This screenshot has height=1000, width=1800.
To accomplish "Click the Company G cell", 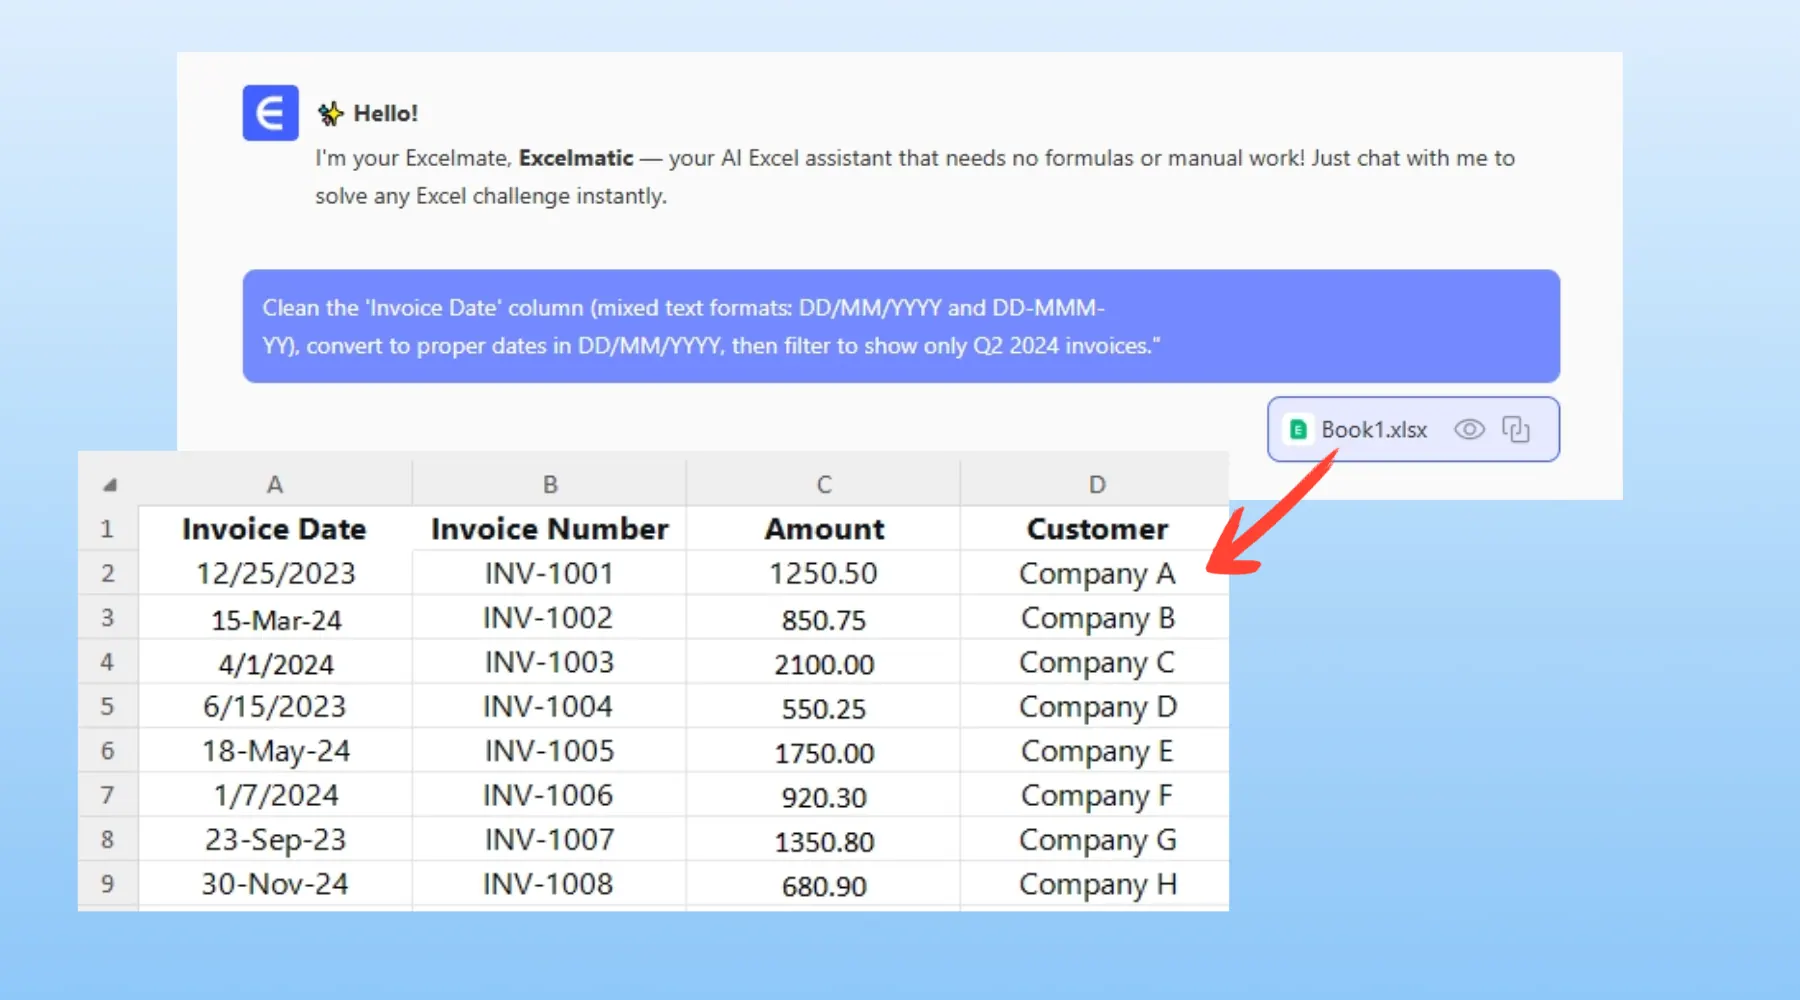I will 1097,841.
